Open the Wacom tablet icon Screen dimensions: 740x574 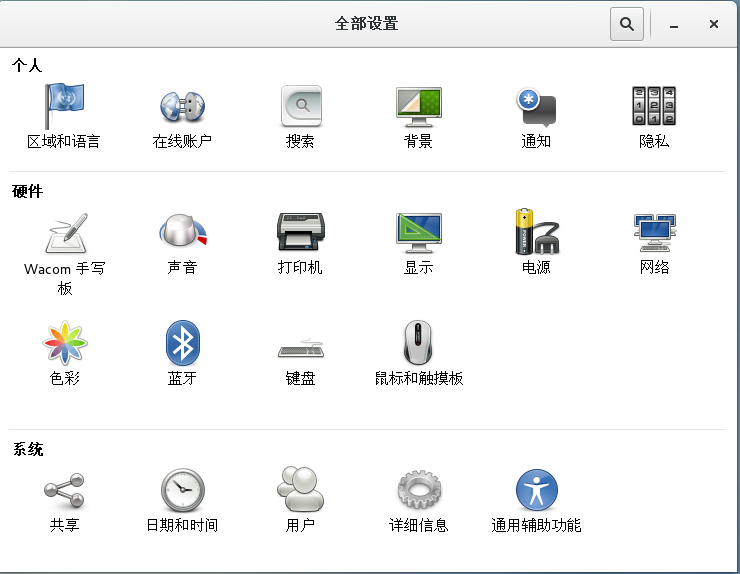pyautogui.click(x=67, y=233)
